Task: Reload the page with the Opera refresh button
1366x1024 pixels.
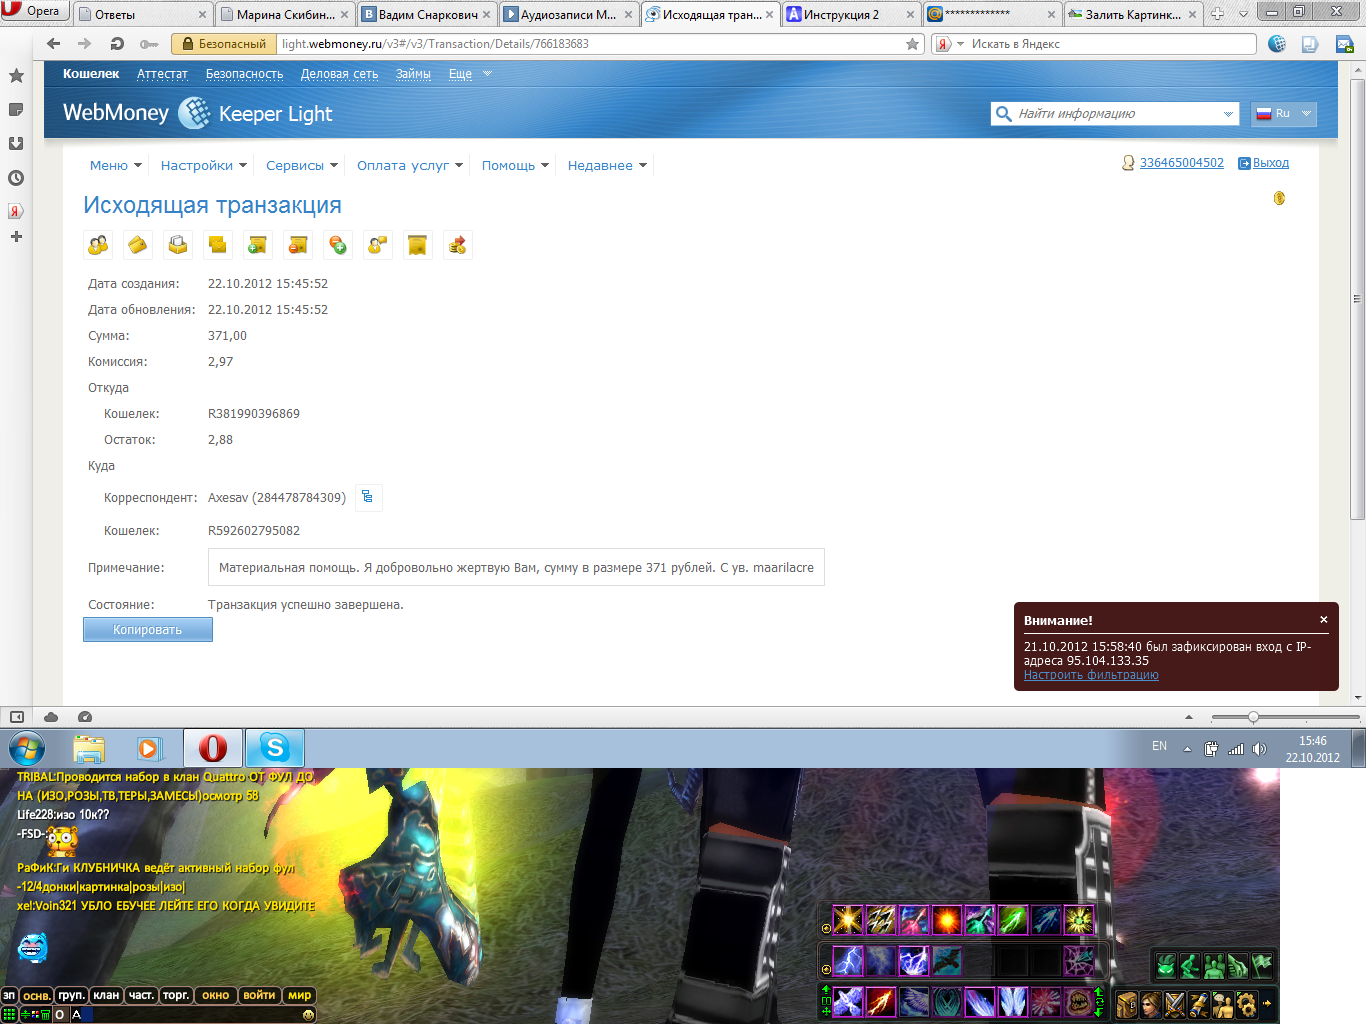Action: click(x=117, y=44)
